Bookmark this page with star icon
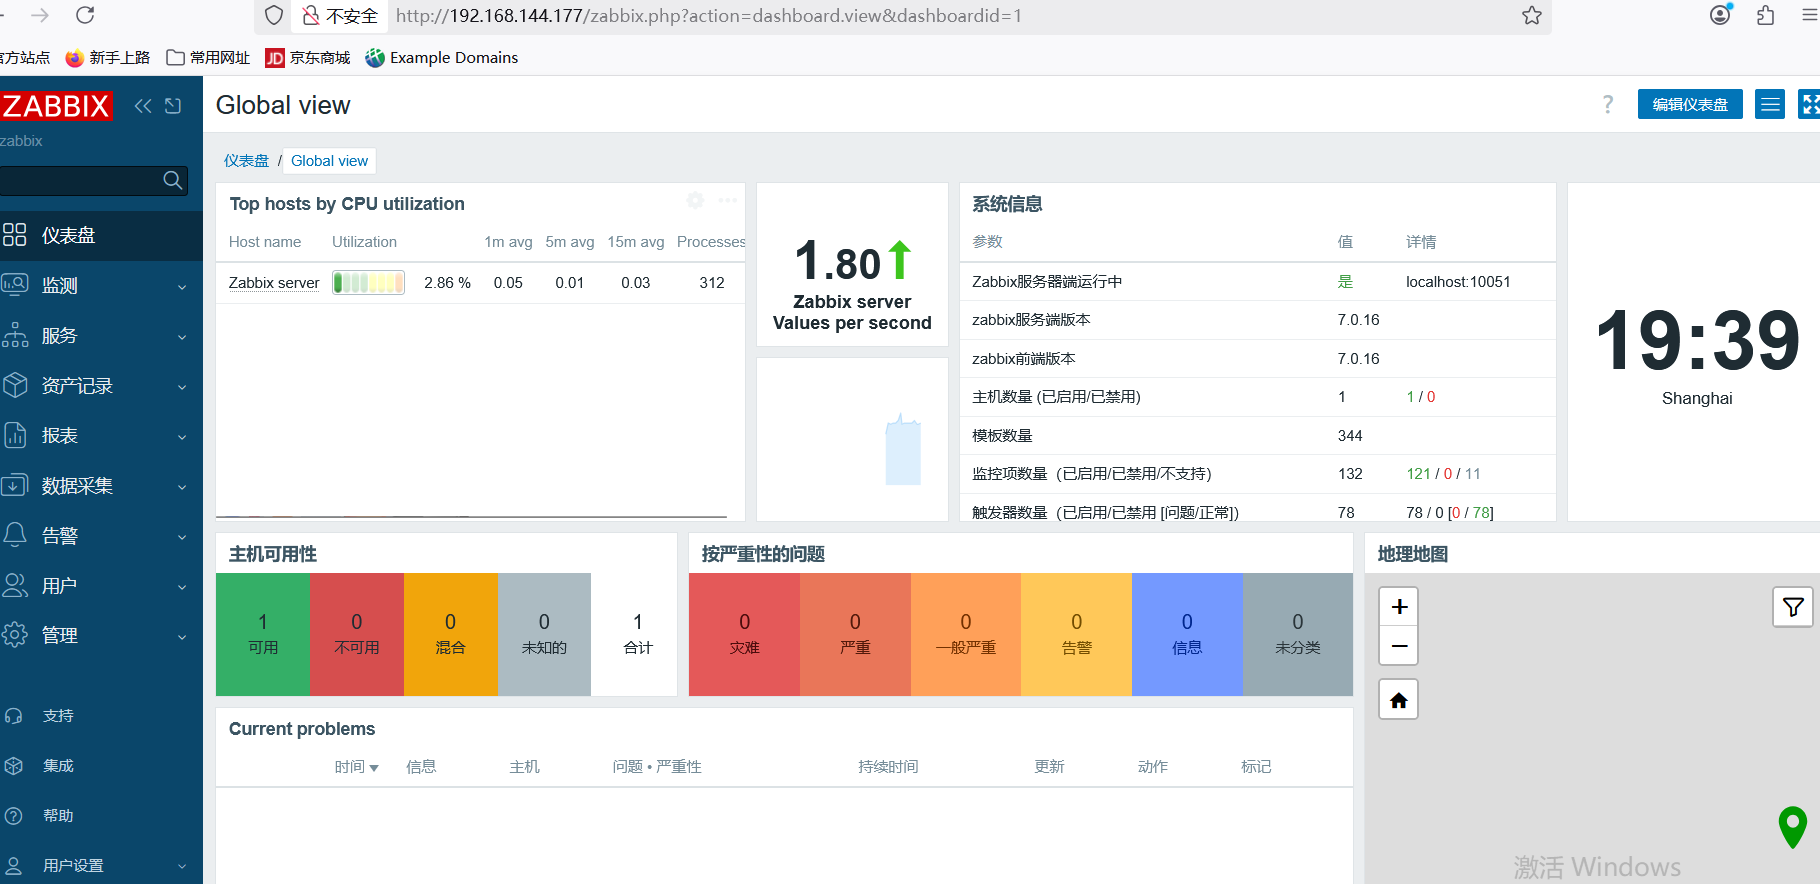The image size is (1820, 884). point(1532,16)
